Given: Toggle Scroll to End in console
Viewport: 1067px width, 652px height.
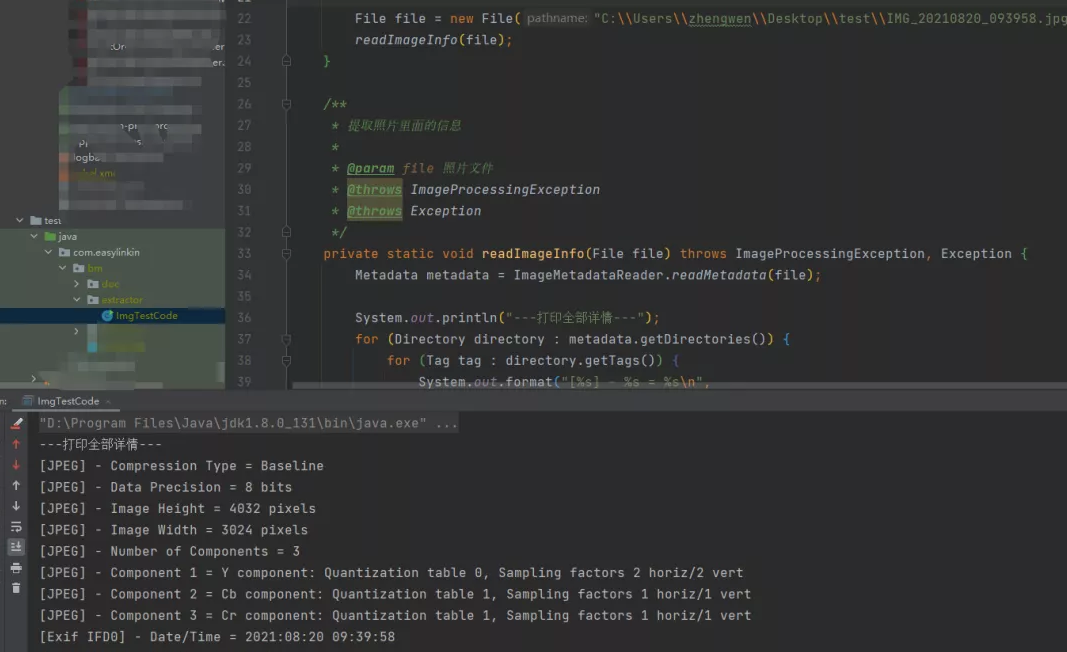Looking at the screenshot, I should 16,547.
